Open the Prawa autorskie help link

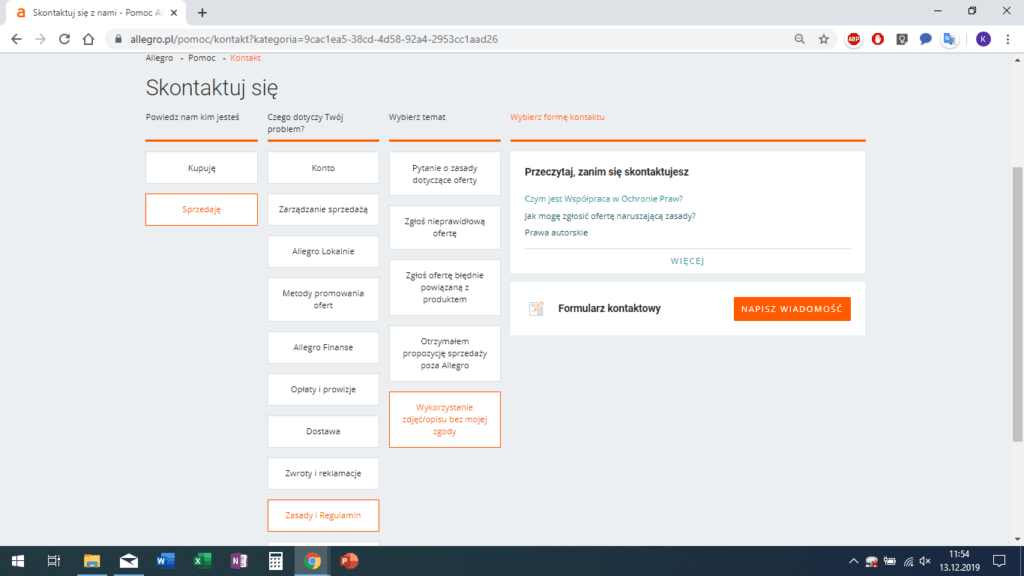click(x=556, y=232)
